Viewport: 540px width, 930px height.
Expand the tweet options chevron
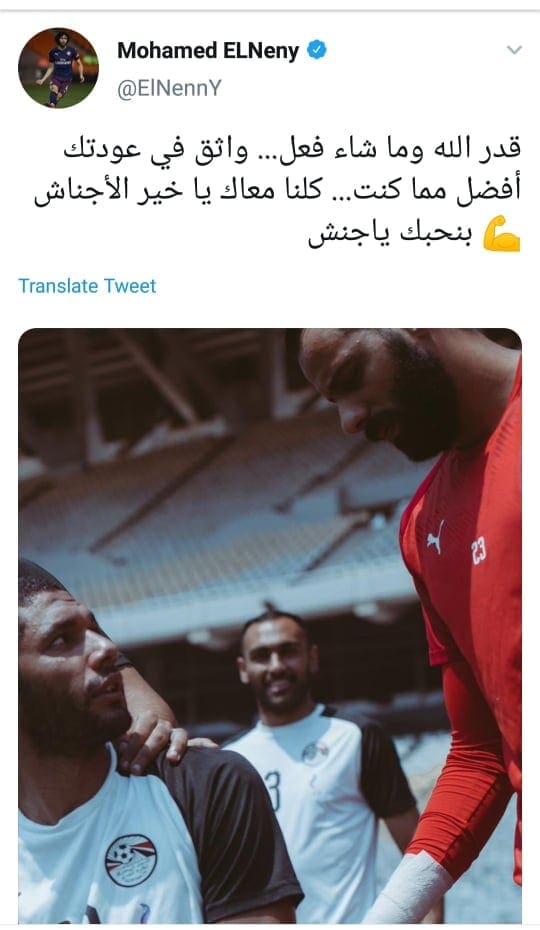pyautogui.click(x=514, y=50)
